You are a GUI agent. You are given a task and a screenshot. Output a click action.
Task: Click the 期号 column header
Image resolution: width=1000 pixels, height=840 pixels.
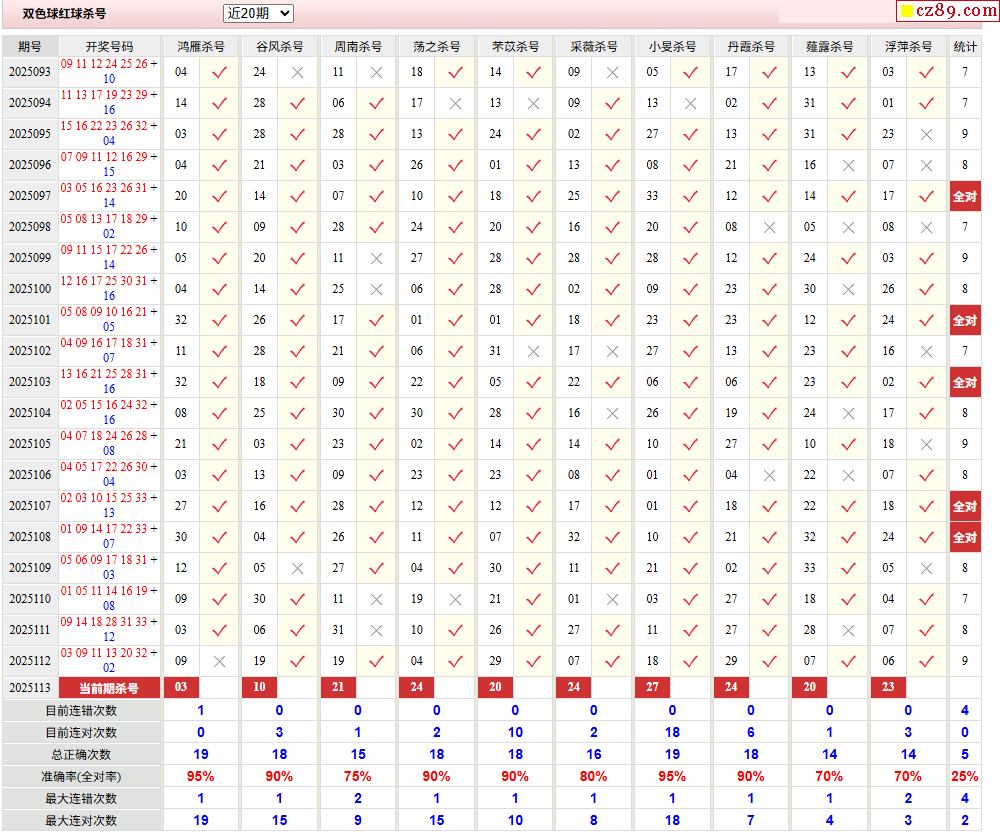pos(30,47)
